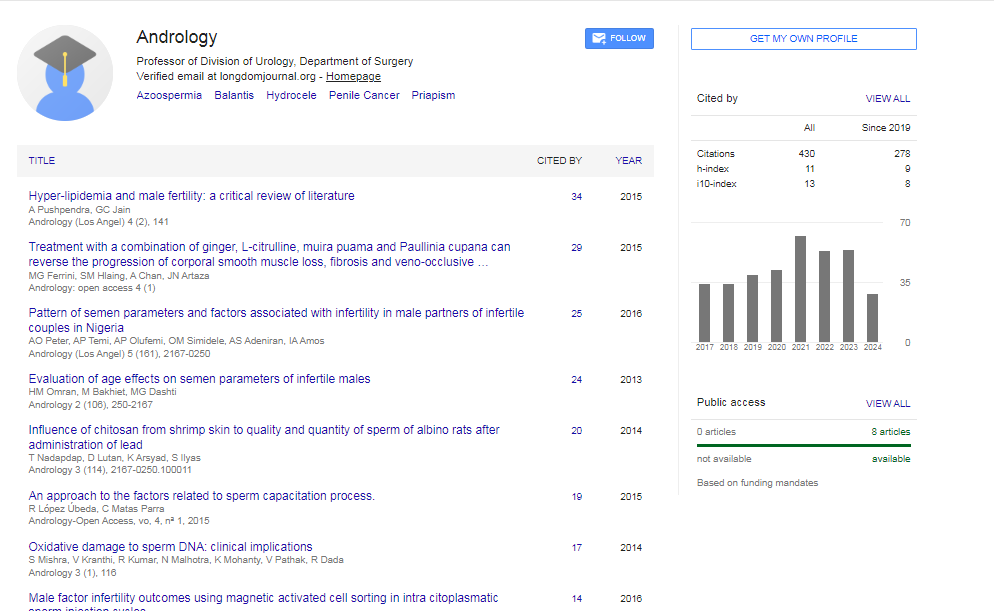
Task: Sort the list by Title header
Action: [x=42, y=160]
